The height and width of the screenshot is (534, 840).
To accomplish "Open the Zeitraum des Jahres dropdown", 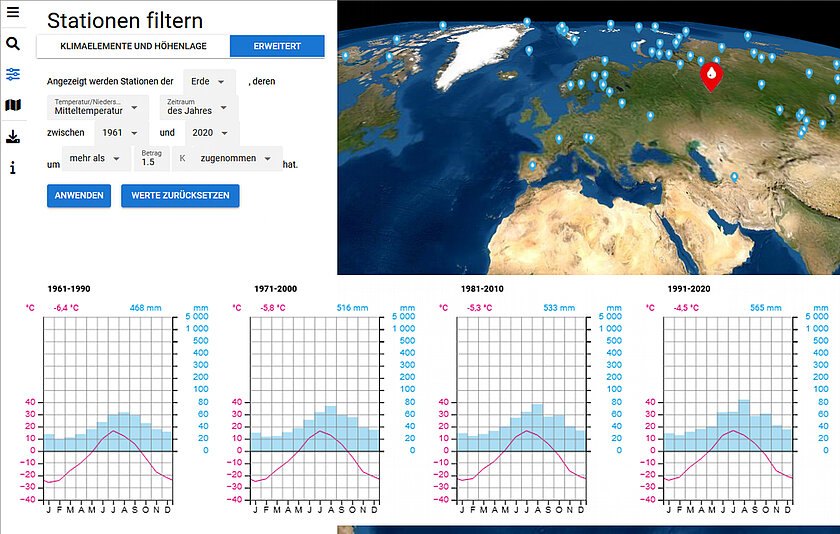I will 196,107.
